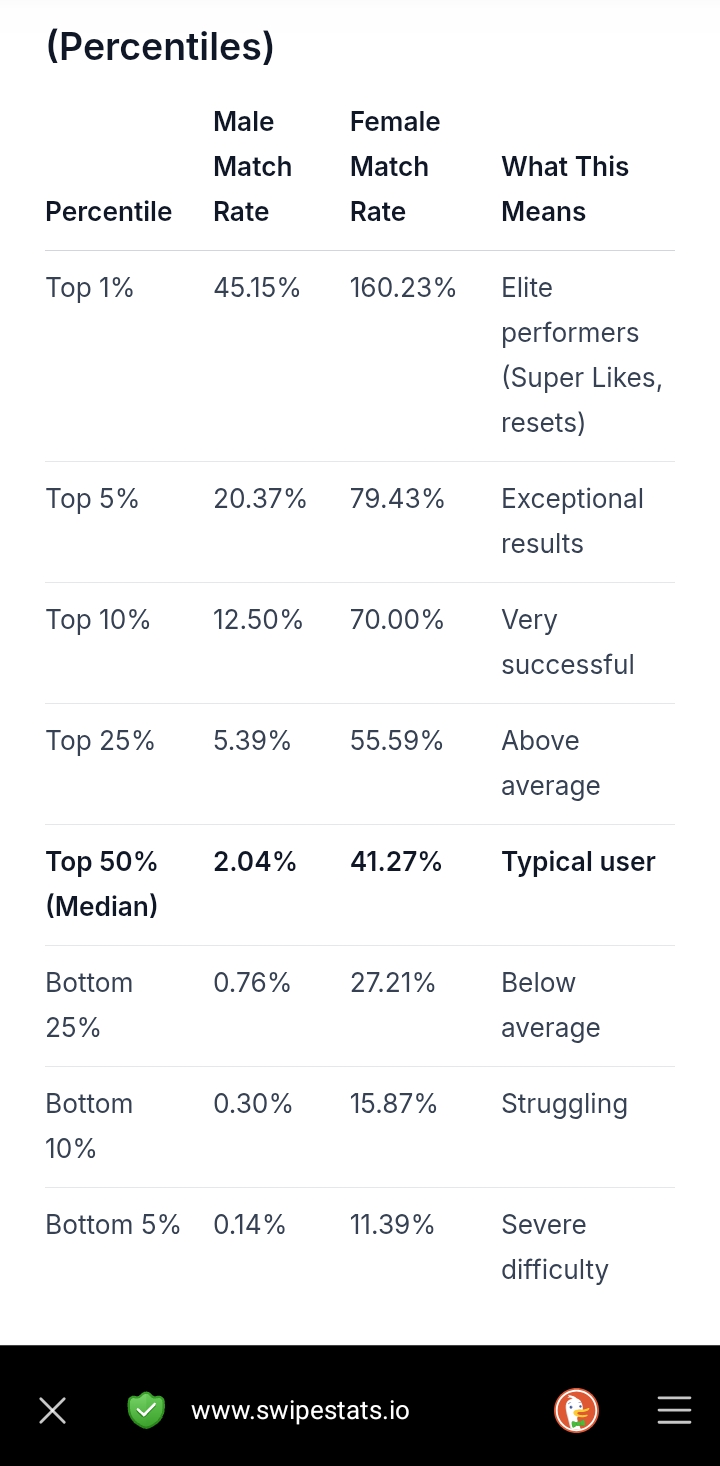The width and height of the screenshot is (720, 1466).
Task: Tap the 160.23% female match rate
Action: point(403,288)
